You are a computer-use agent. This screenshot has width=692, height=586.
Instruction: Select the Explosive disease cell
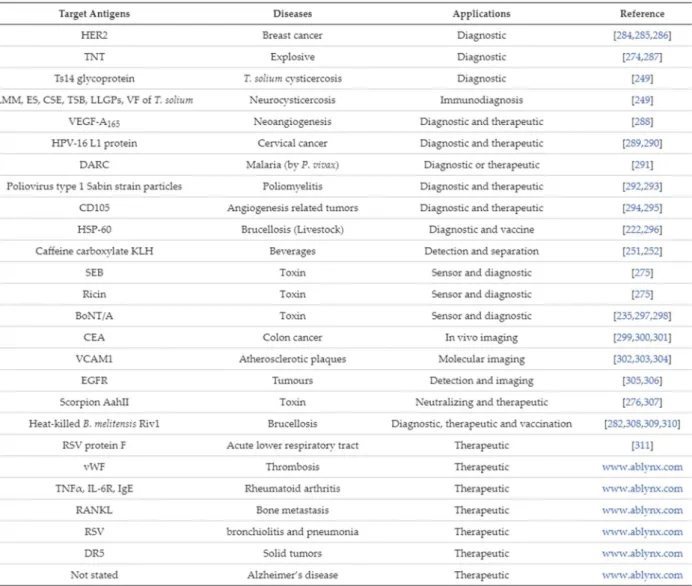(293, 57)
